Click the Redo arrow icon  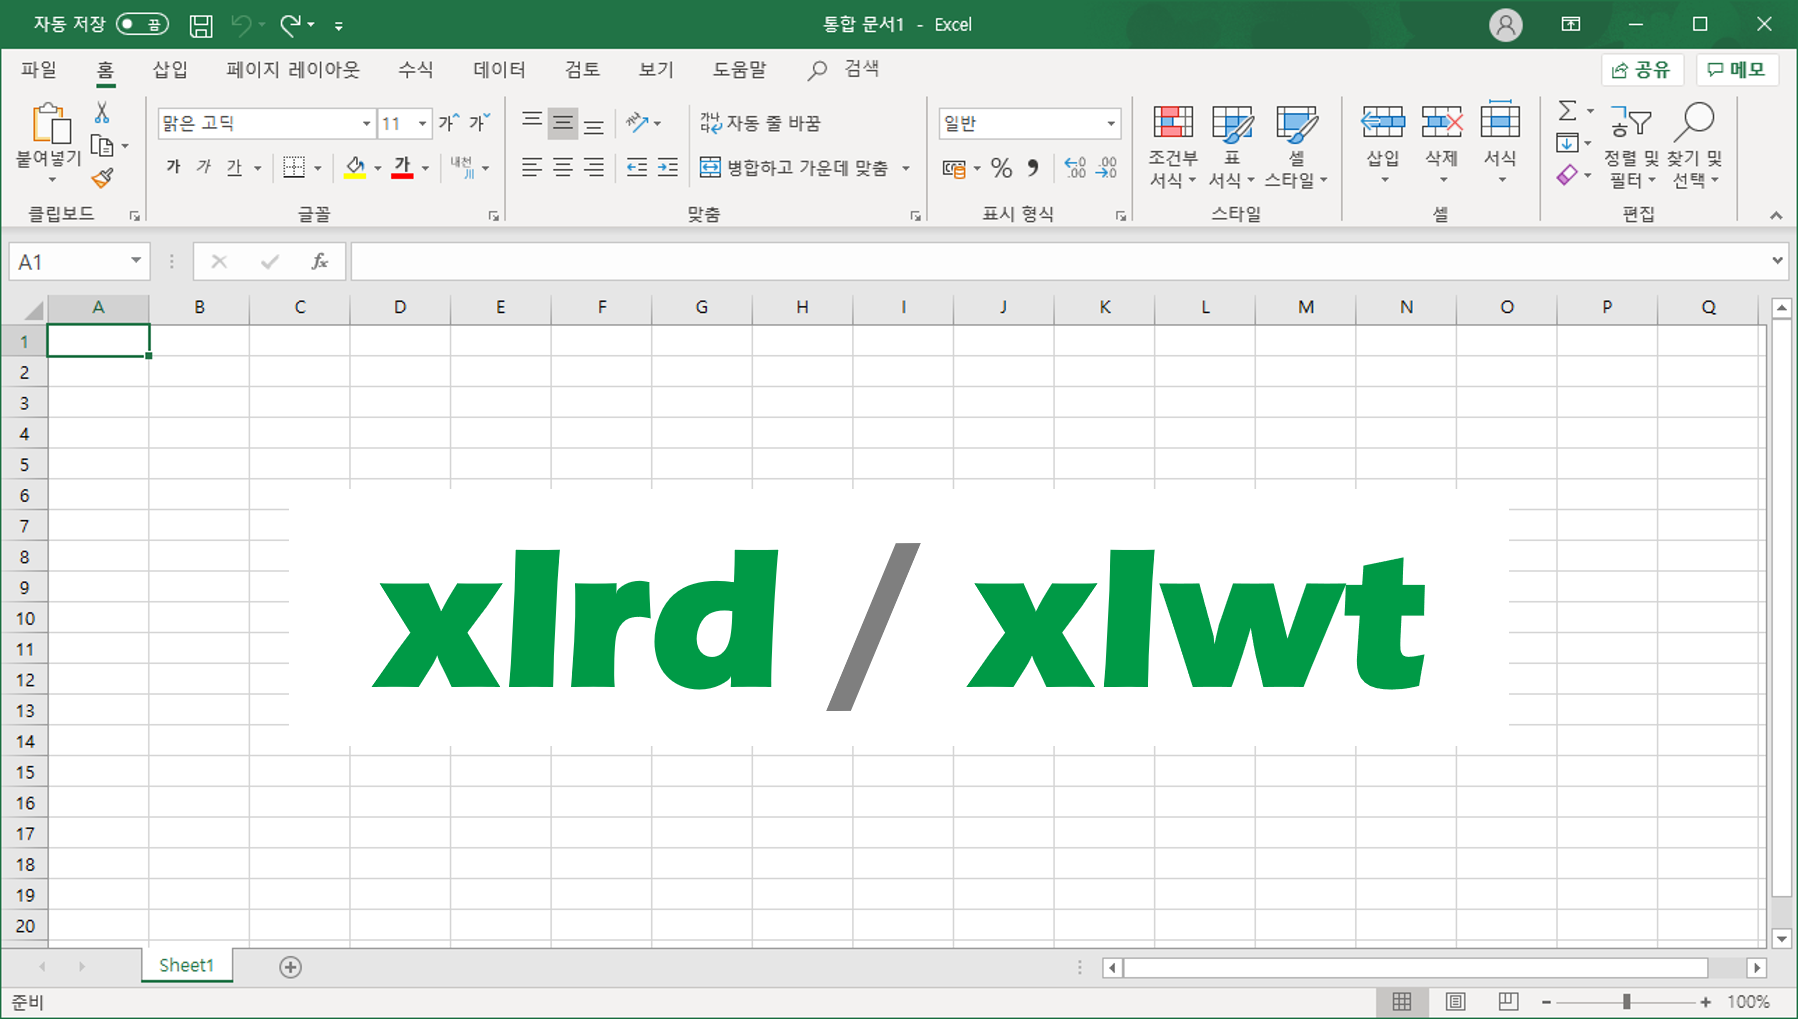290,25
